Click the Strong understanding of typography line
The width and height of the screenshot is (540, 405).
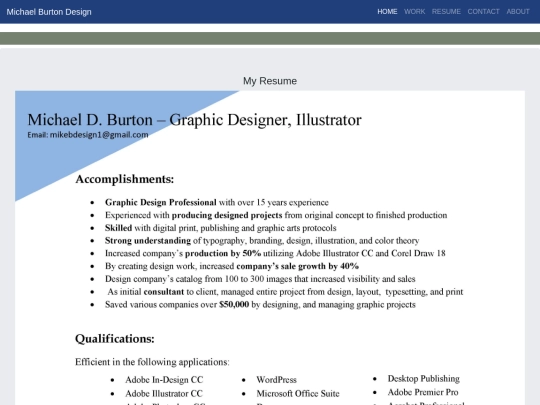(x=262, y=241)
